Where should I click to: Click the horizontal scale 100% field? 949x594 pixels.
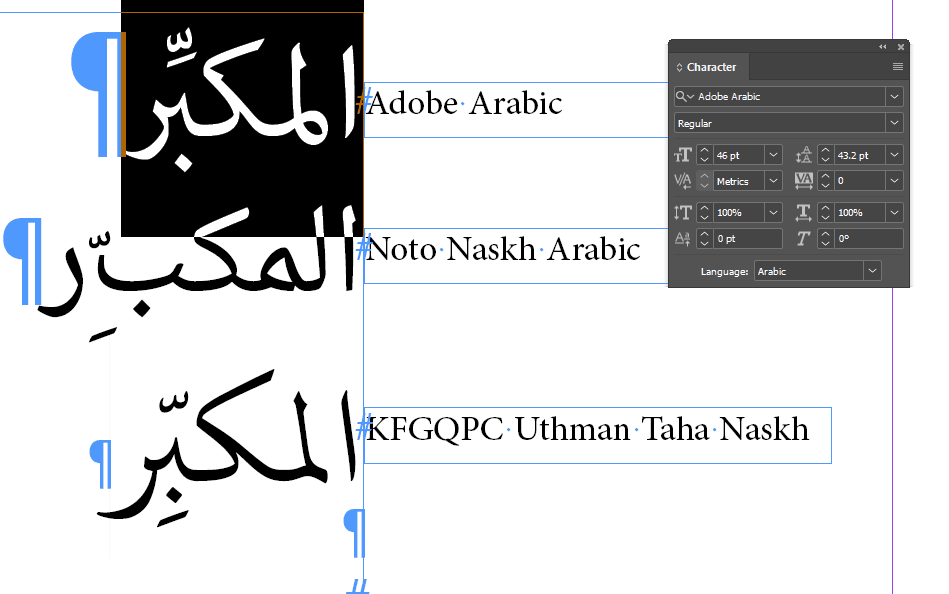coord(859,213)
